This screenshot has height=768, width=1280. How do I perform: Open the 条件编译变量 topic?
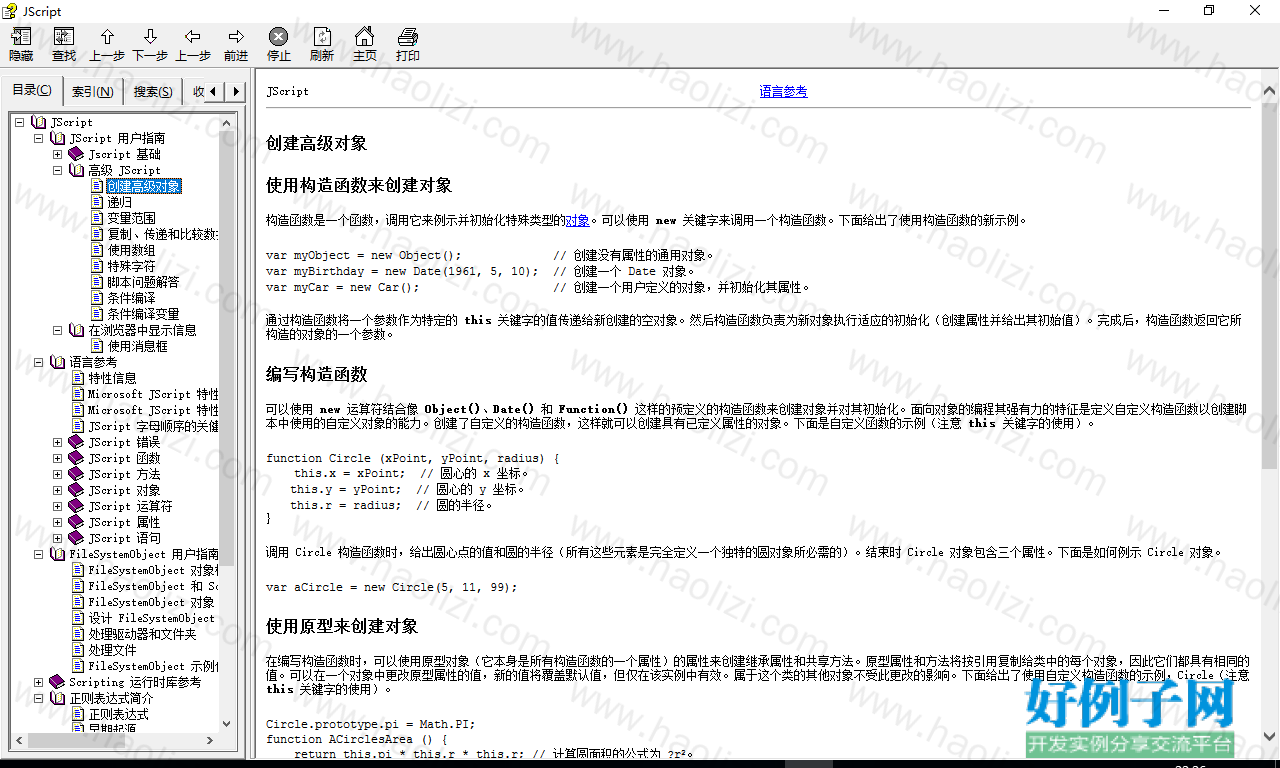click(143, 314)
